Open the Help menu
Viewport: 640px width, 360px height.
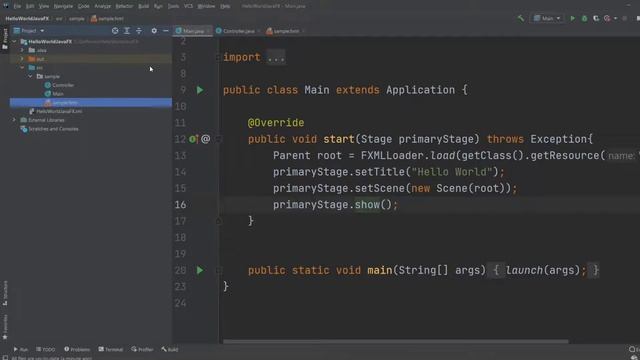(x=225, y=6)
